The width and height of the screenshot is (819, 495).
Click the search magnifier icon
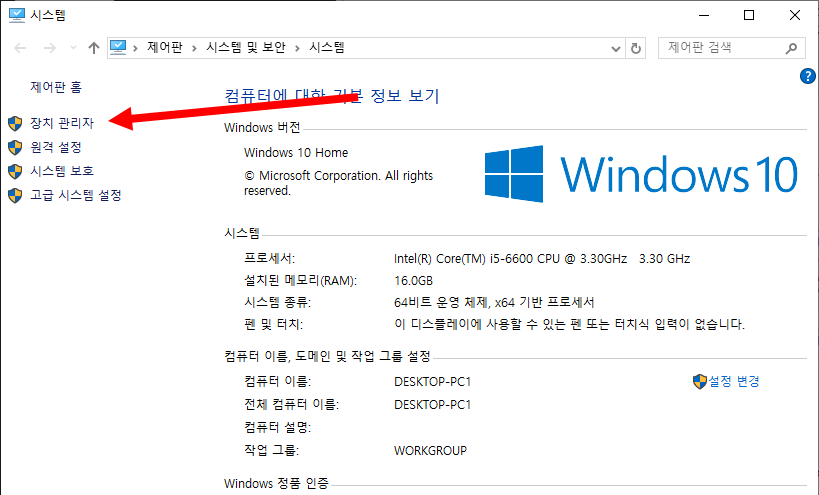point(791,48)
